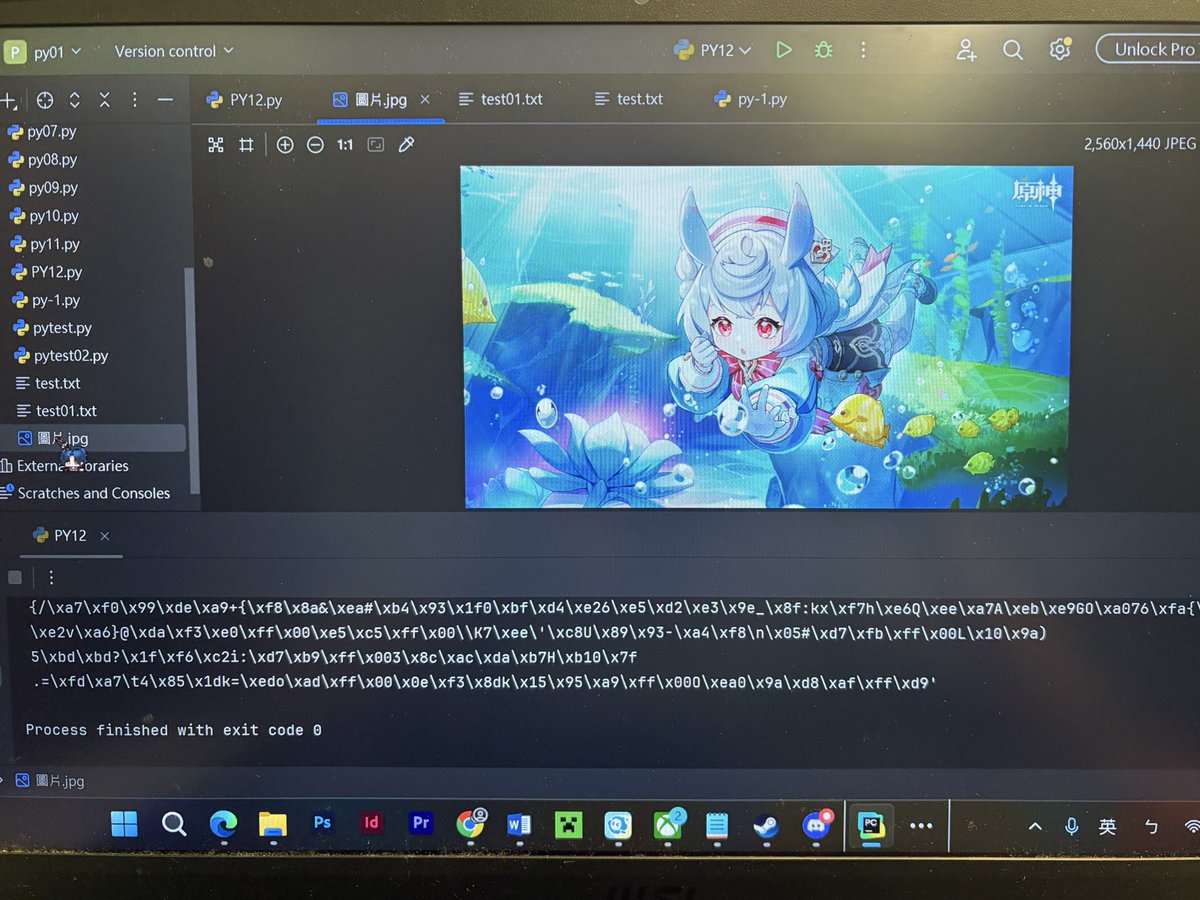
Task: Select test01.txt in project tree
Action: [57, 411]
